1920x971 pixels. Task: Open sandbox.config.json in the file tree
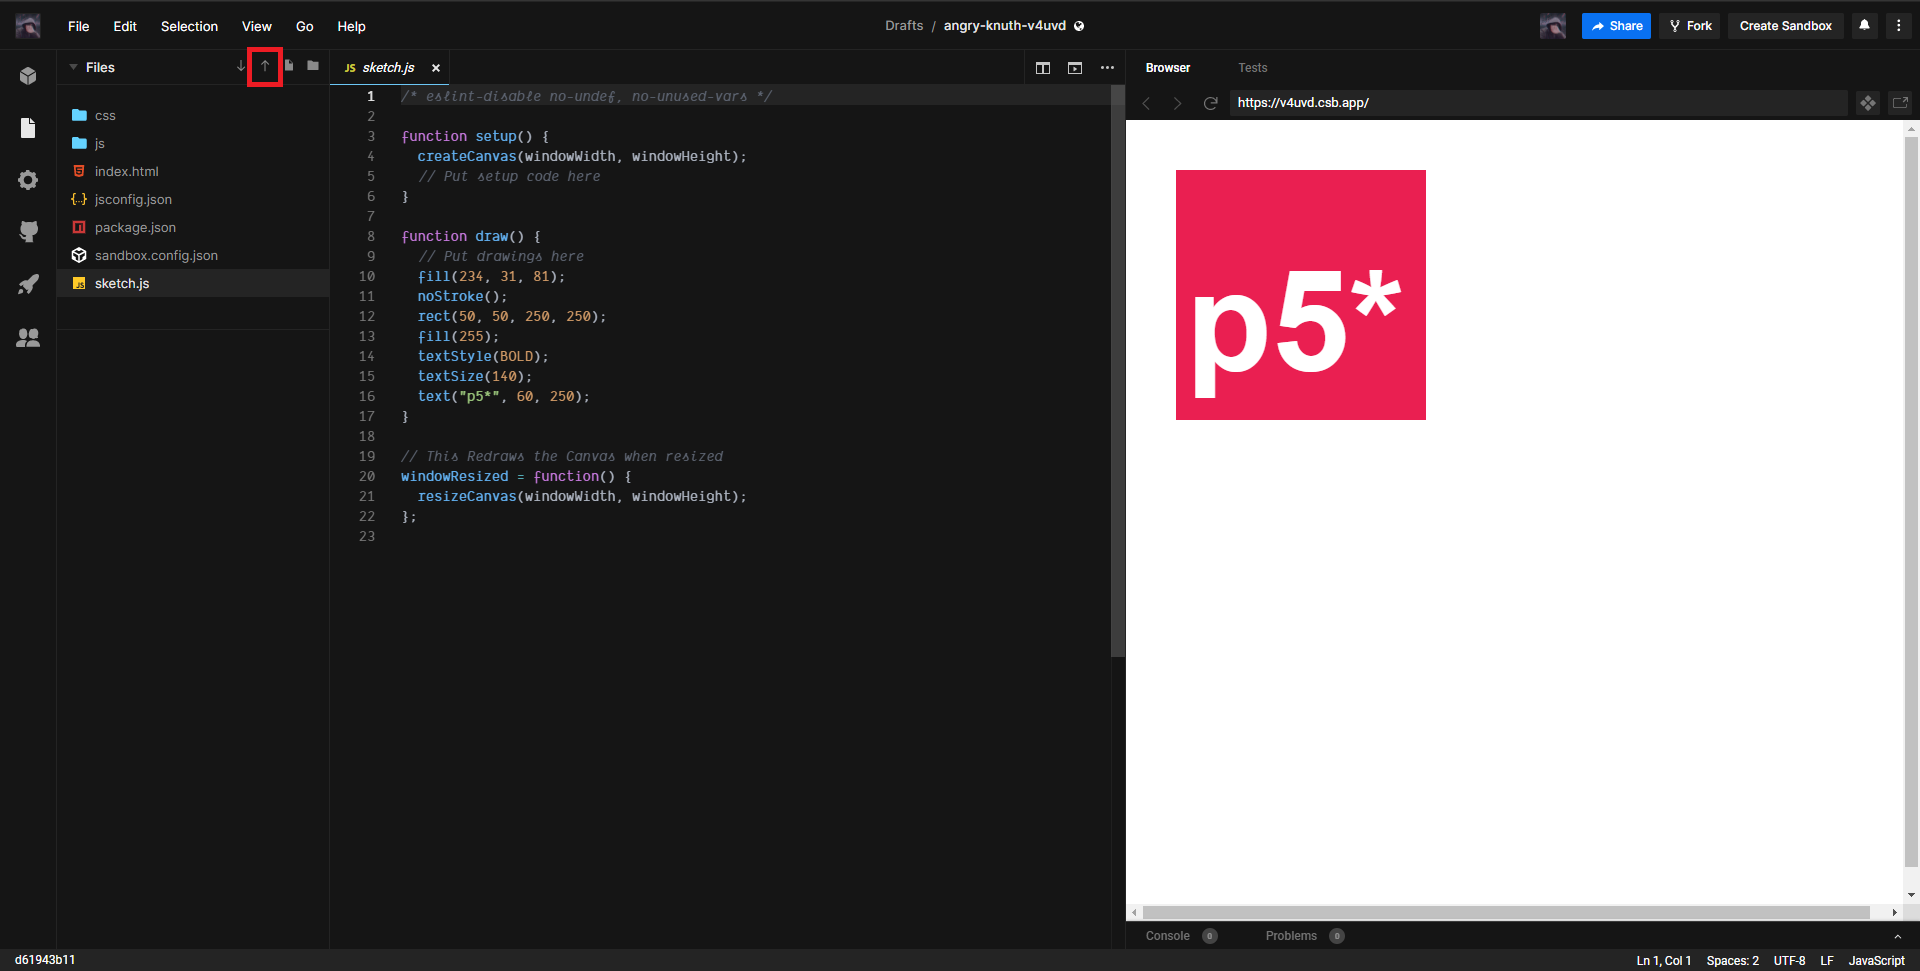tap(193, 256)
